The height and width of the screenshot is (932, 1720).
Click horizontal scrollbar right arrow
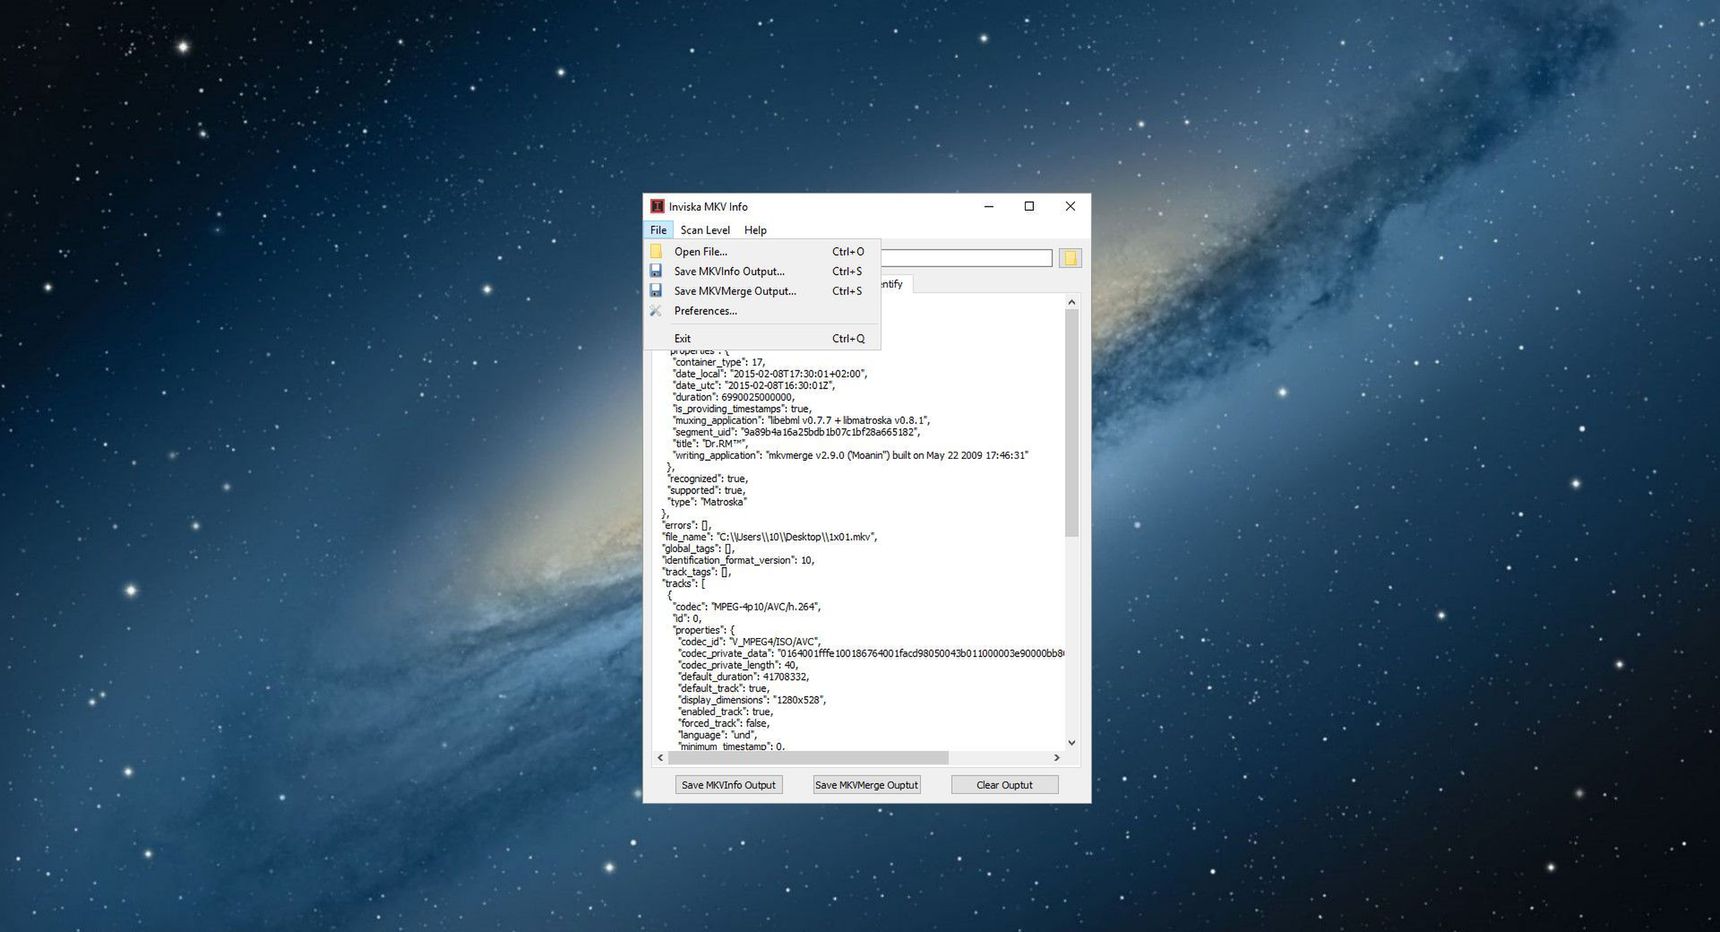(1057, 758)
